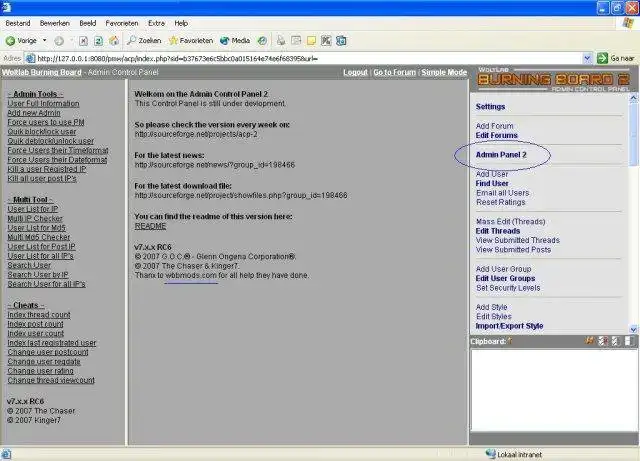
Task: Refresh the page with the green arrows icon
Action: 98,40
